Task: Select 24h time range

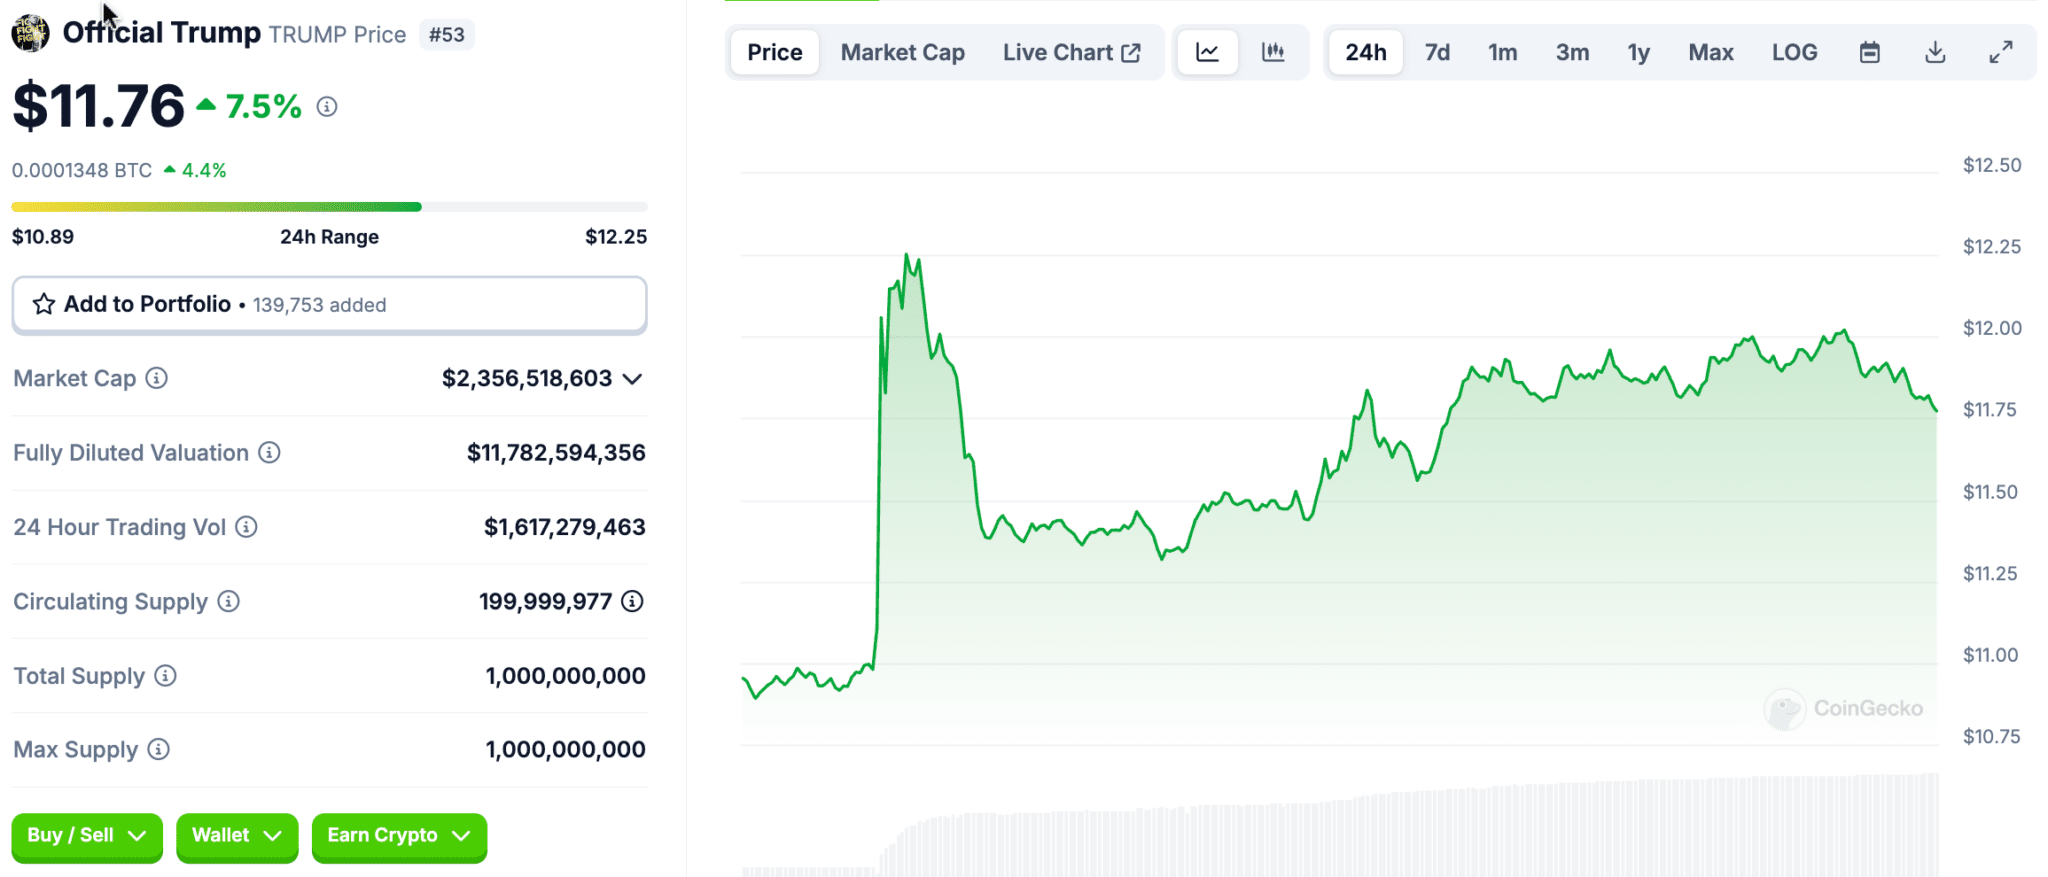Action: 1366,52
